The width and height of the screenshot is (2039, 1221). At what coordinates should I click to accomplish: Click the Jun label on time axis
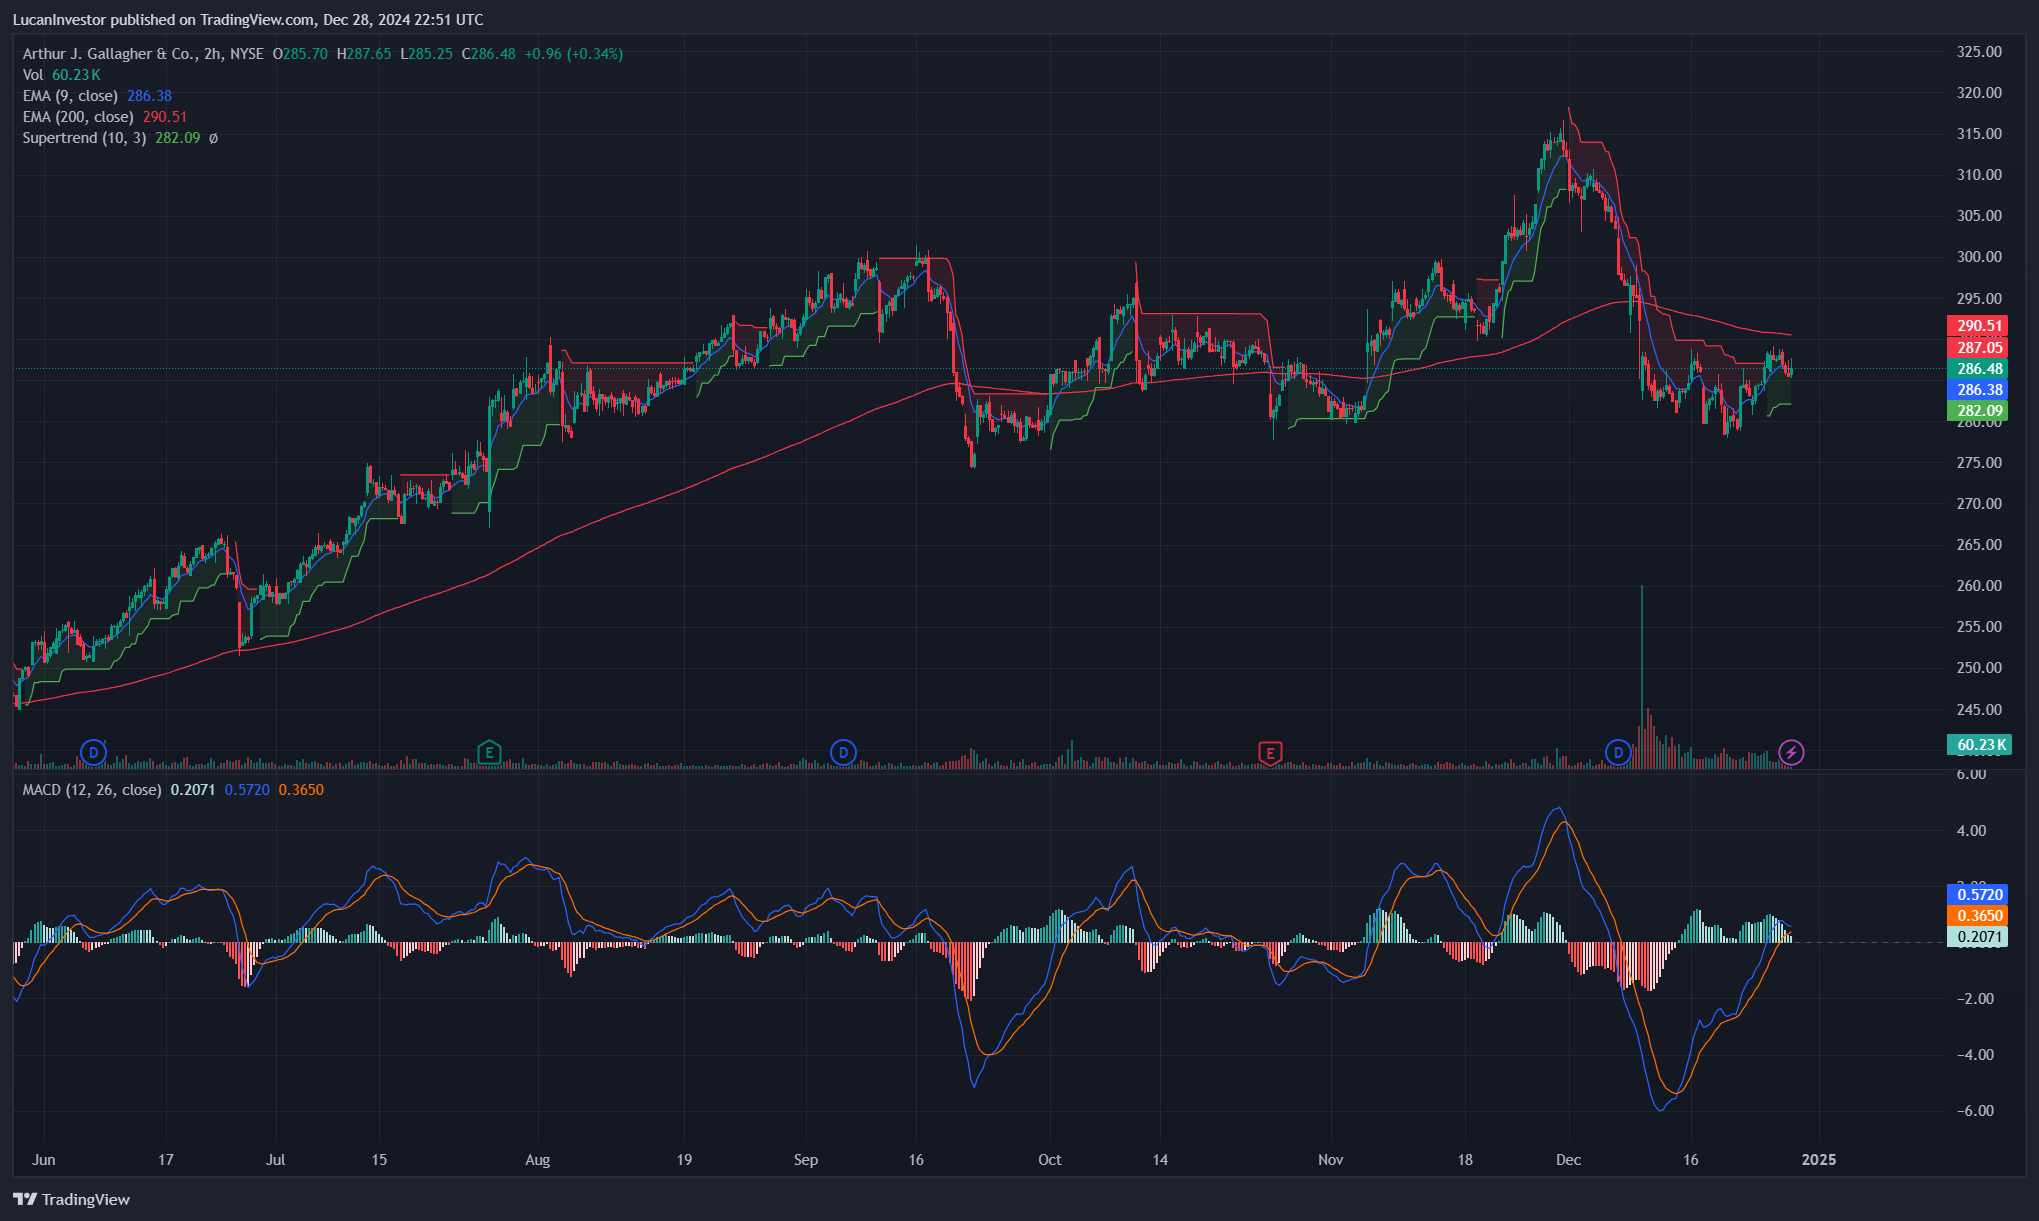click(43, 1160)
